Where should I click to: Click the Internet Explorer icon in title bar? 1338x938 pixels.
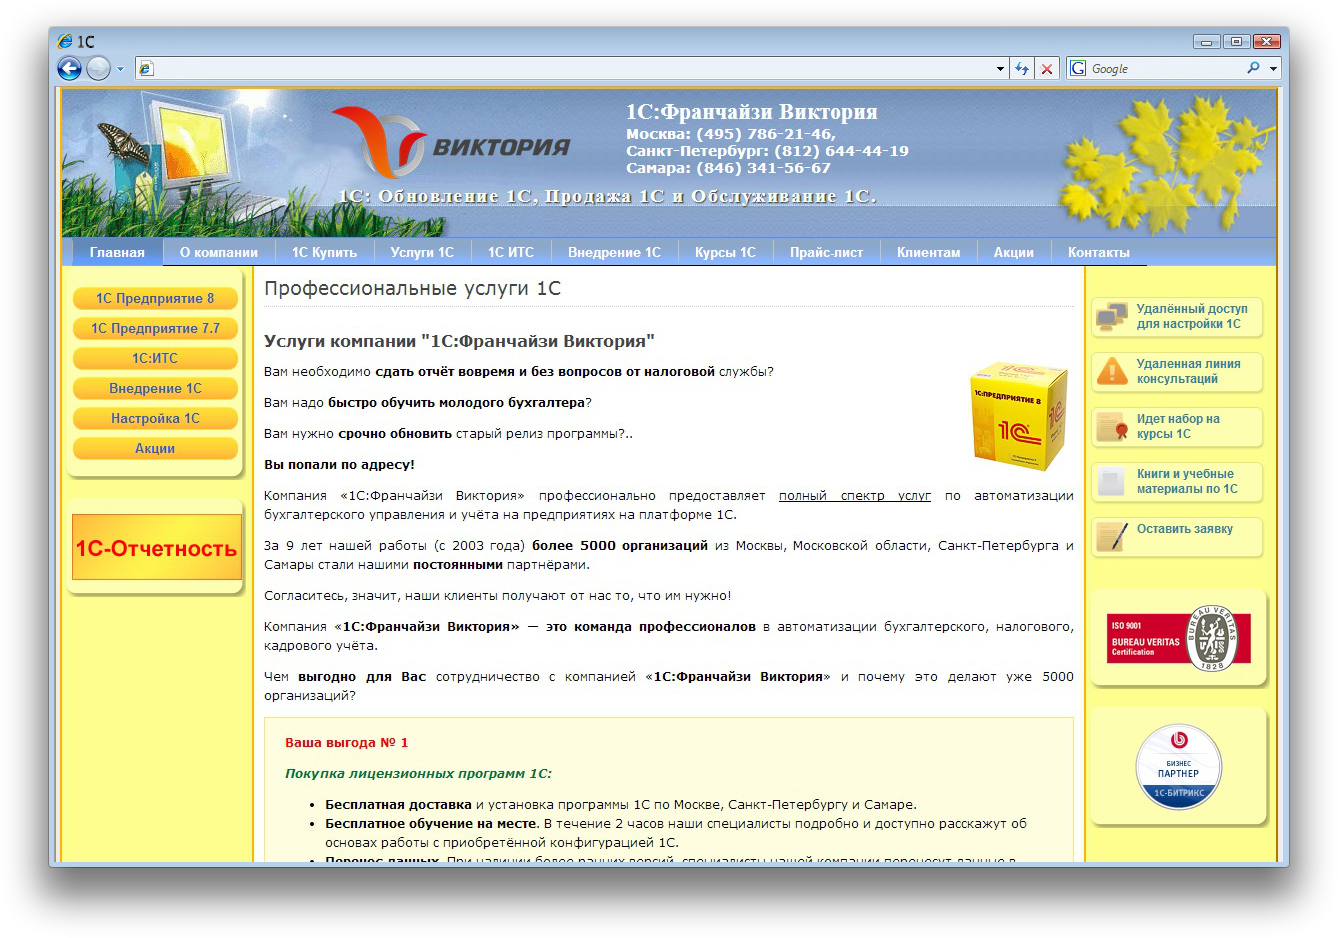point(65,41)
